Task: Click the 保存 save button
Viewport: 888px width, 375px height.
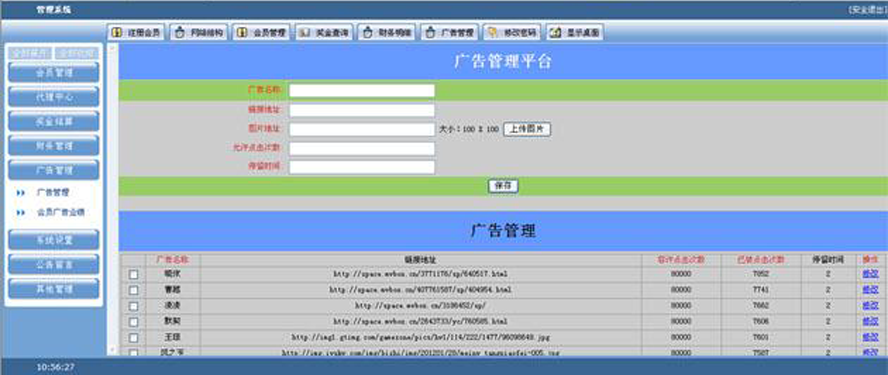Action: [x=503, y=186]
